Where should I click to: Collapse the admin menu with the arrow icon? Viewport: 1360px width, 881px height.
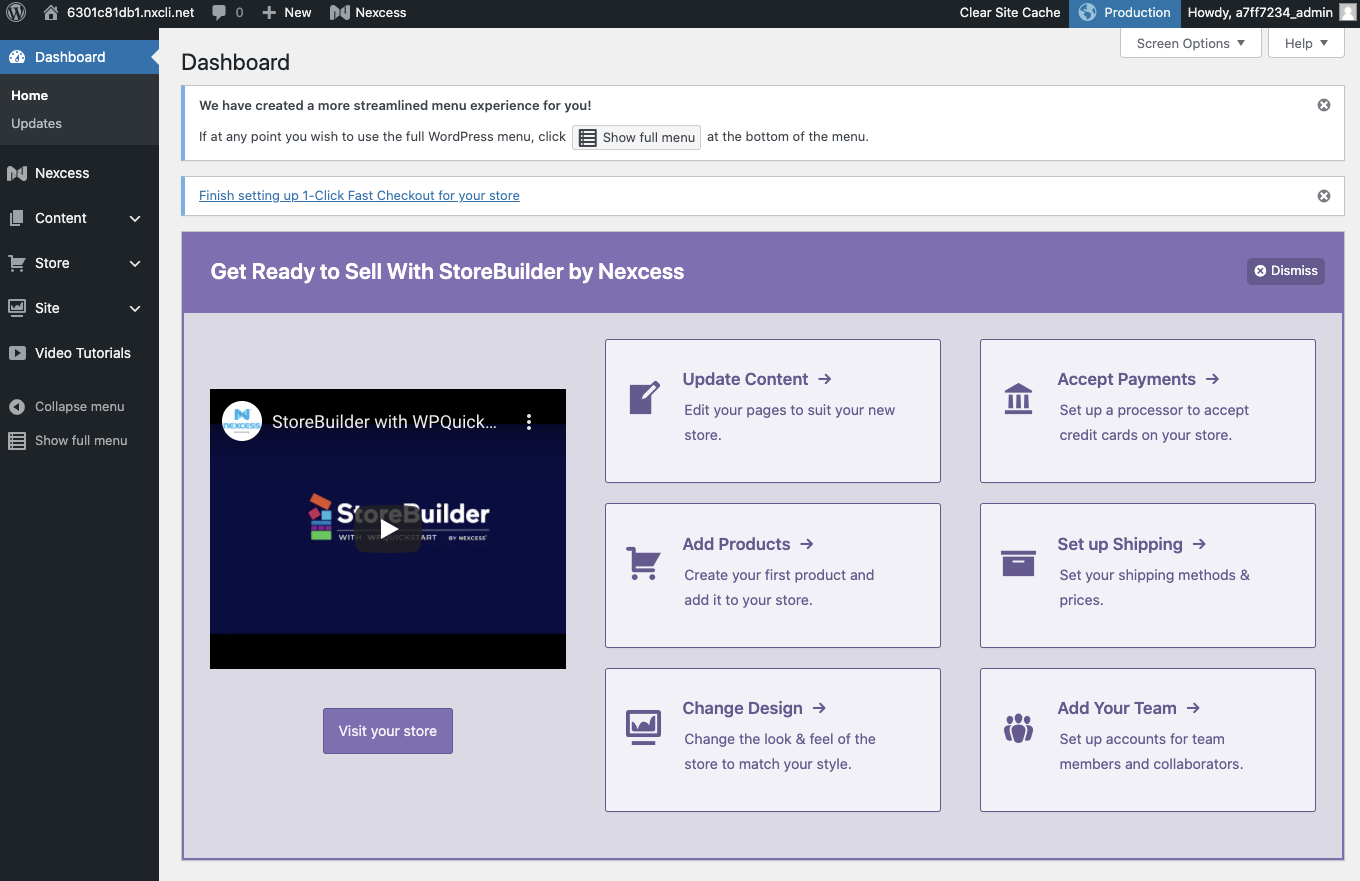(17, 406)
